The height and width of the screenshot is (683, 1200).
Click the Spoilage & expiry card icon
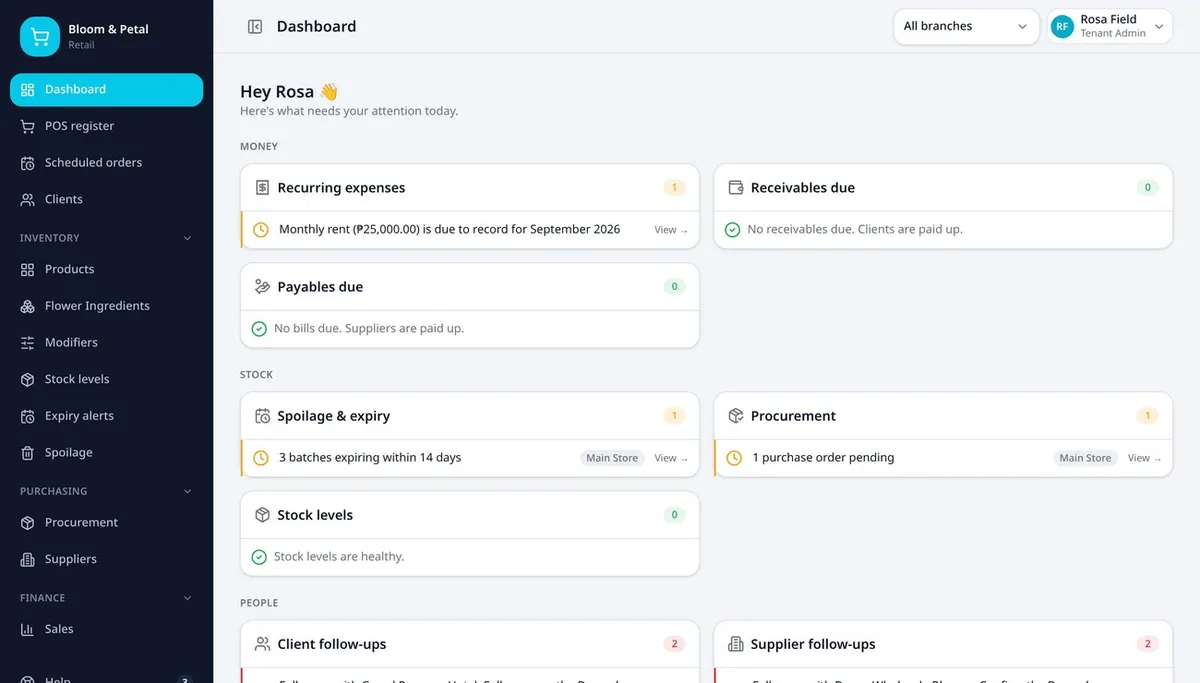point(262,416)
